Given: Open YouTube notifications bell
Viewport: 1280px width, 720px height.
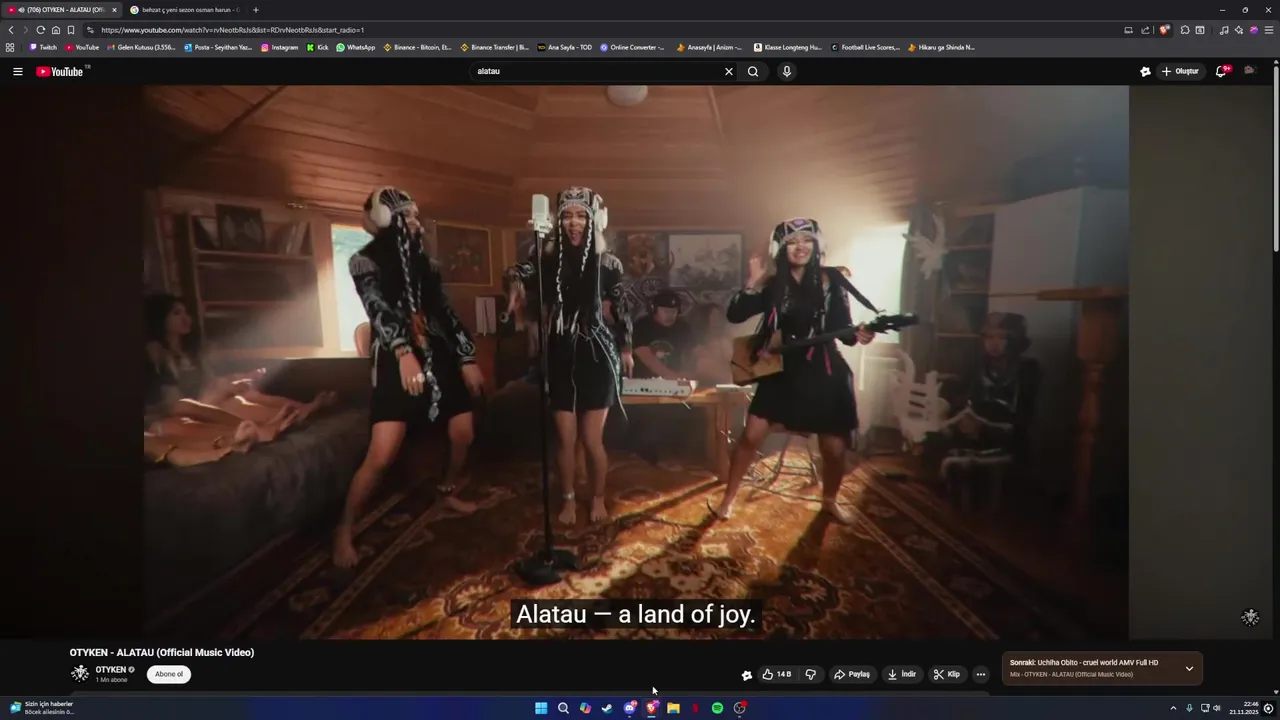Looking at the screenshot, I should click(1221, 71).
